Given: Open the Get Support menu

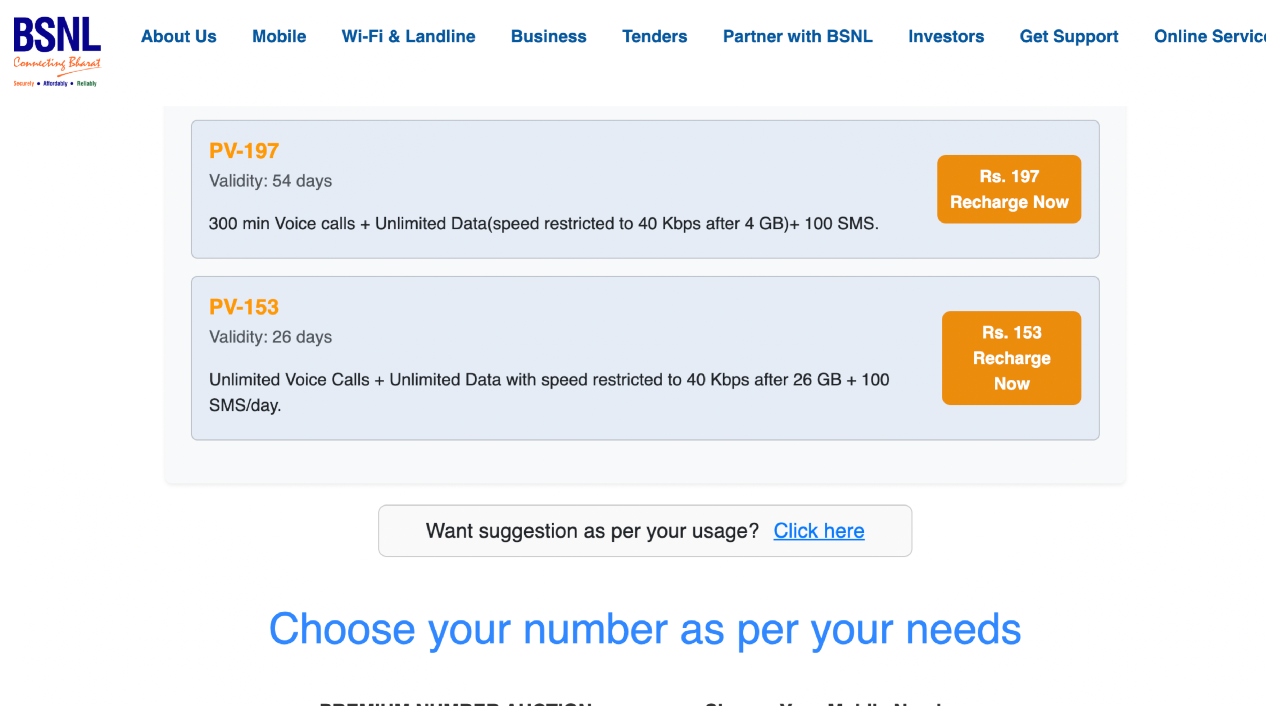Looking at the screenshot, I should tap(1068, 36).
